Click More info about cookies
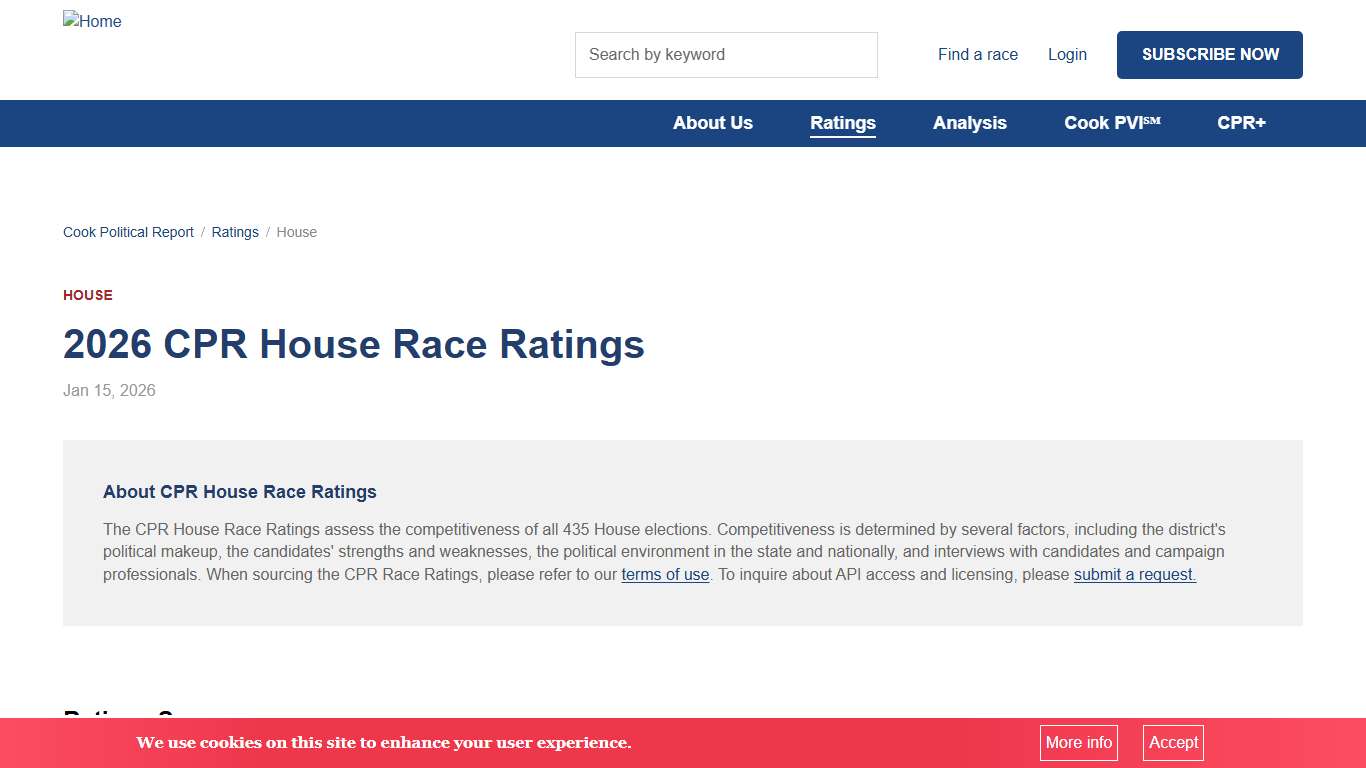The height and width of the screenshot is (768, 1366). coord(1078,743)
